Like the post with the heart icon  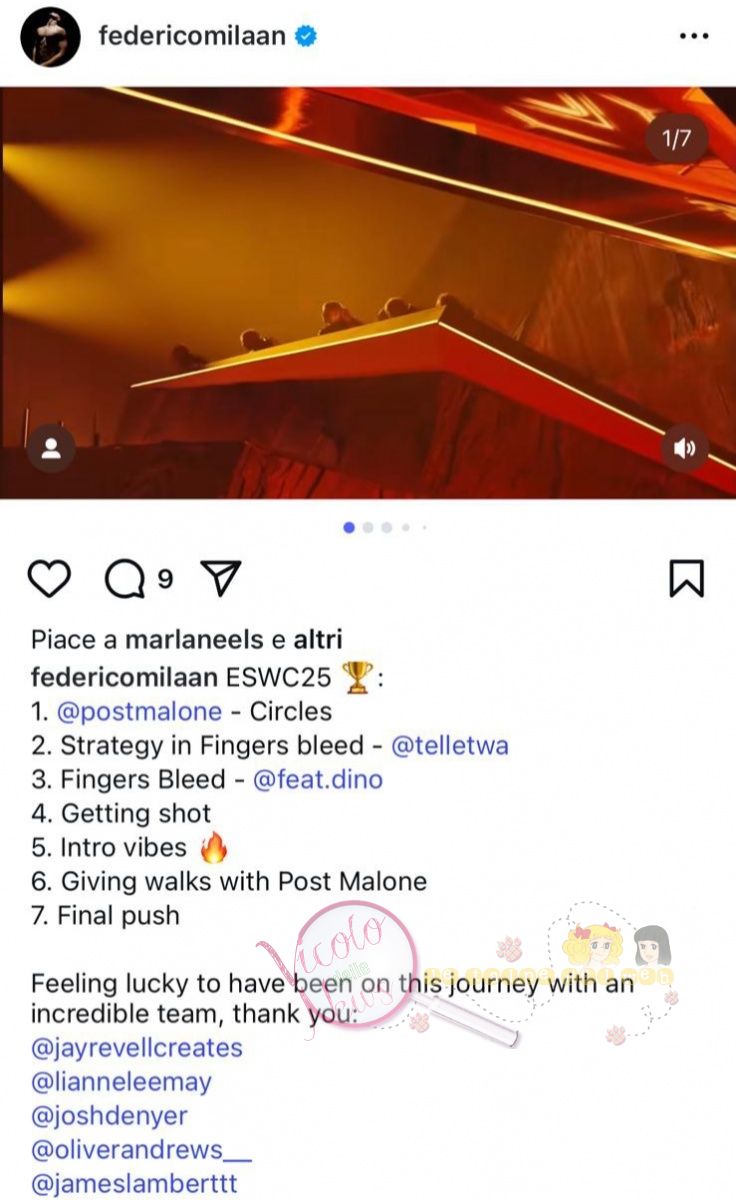click(48, 579)
